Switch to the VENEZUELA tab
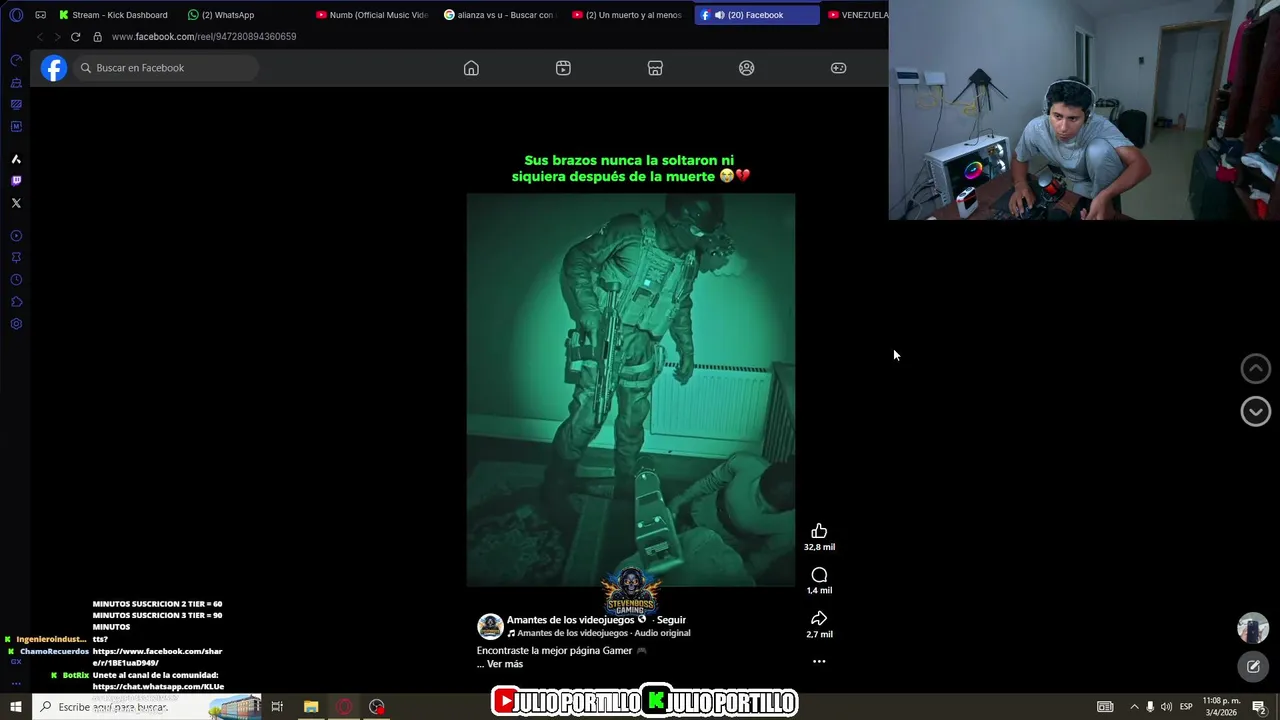 pos(856,15)
